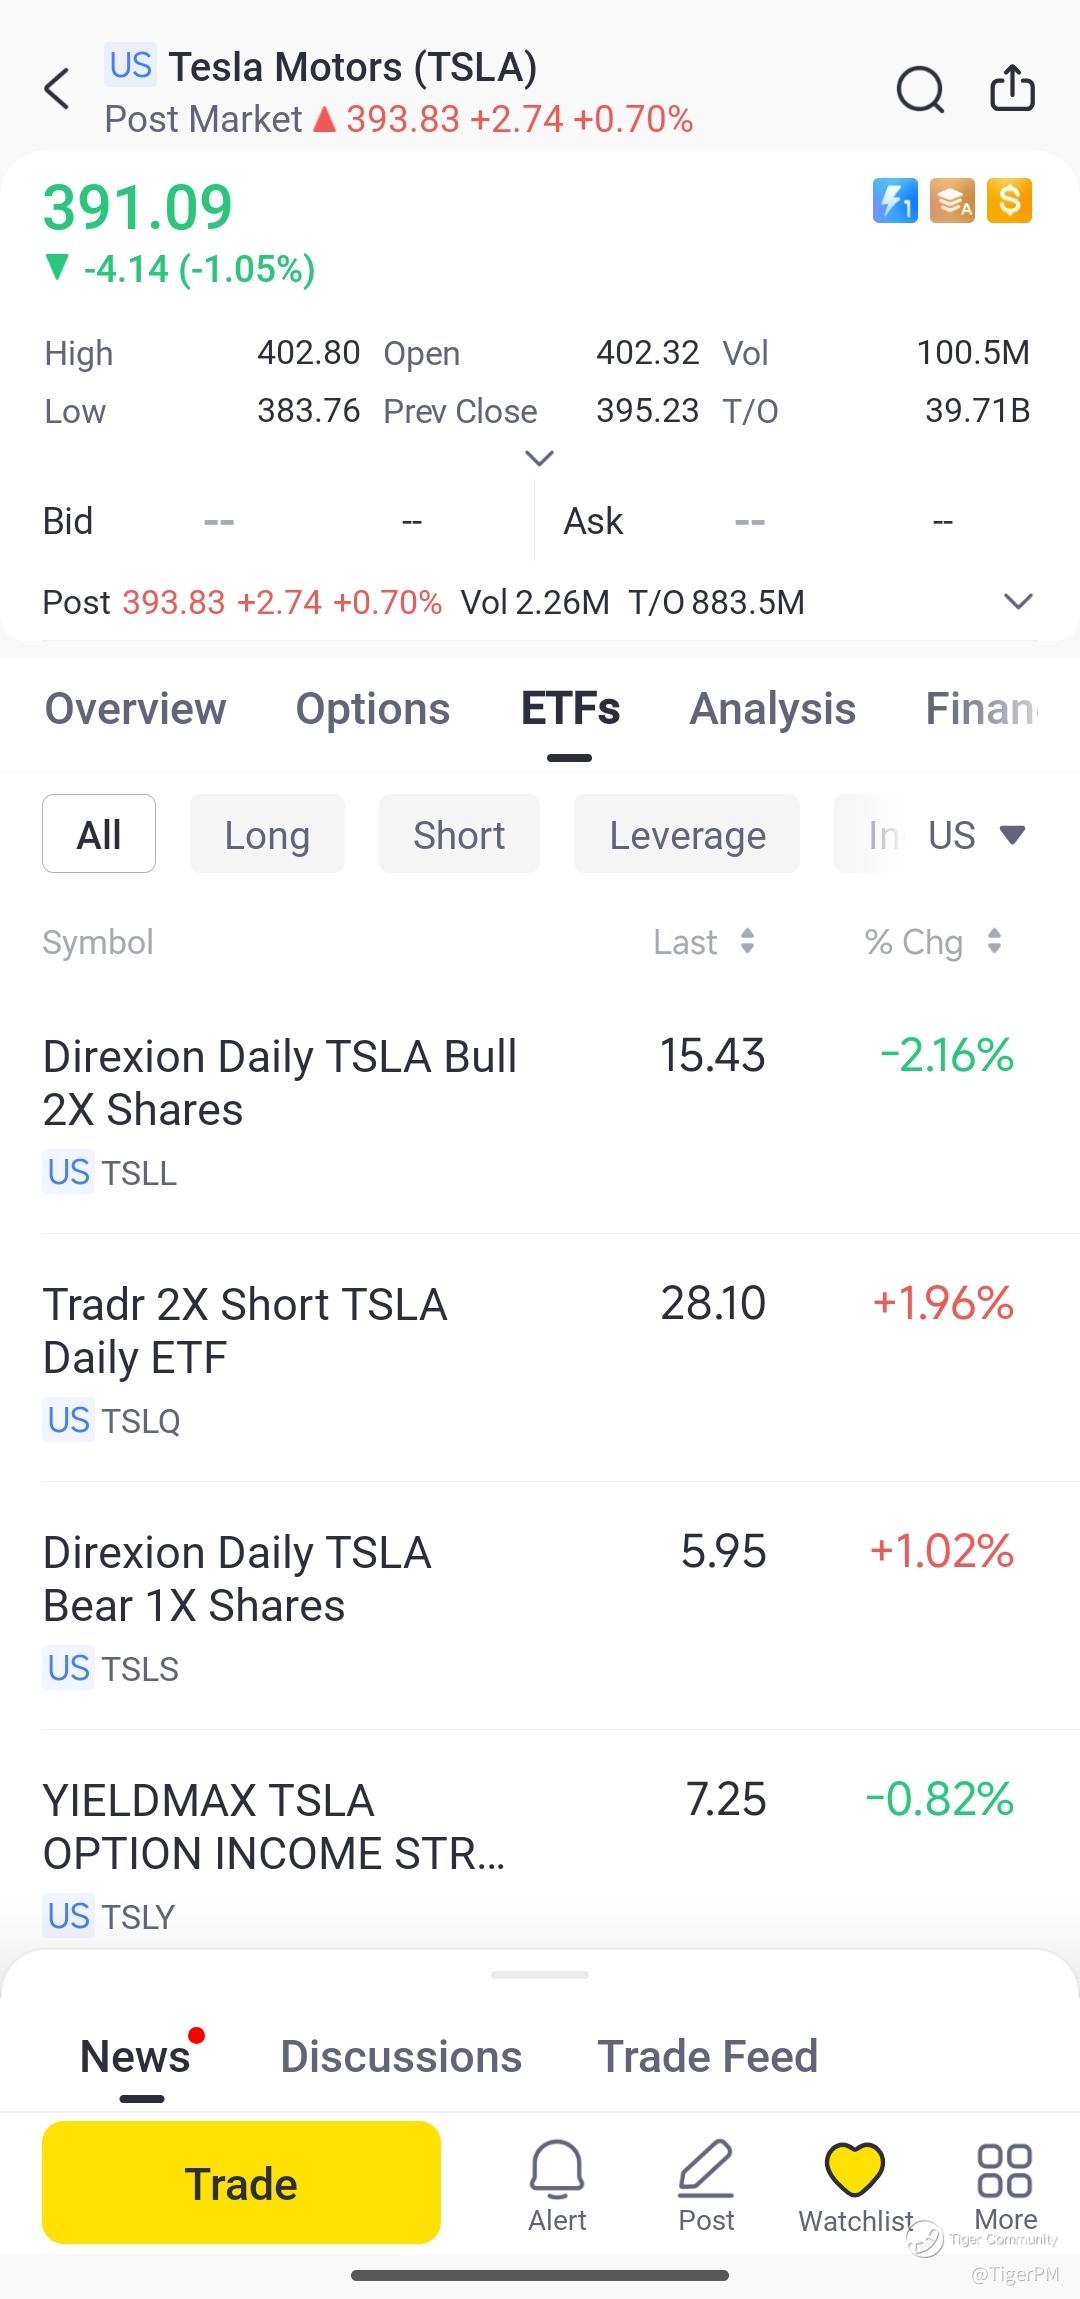Tap the orange dollar sign badge
The width and height of the screenshot is (1080, 2299).
click(1009, 201)
